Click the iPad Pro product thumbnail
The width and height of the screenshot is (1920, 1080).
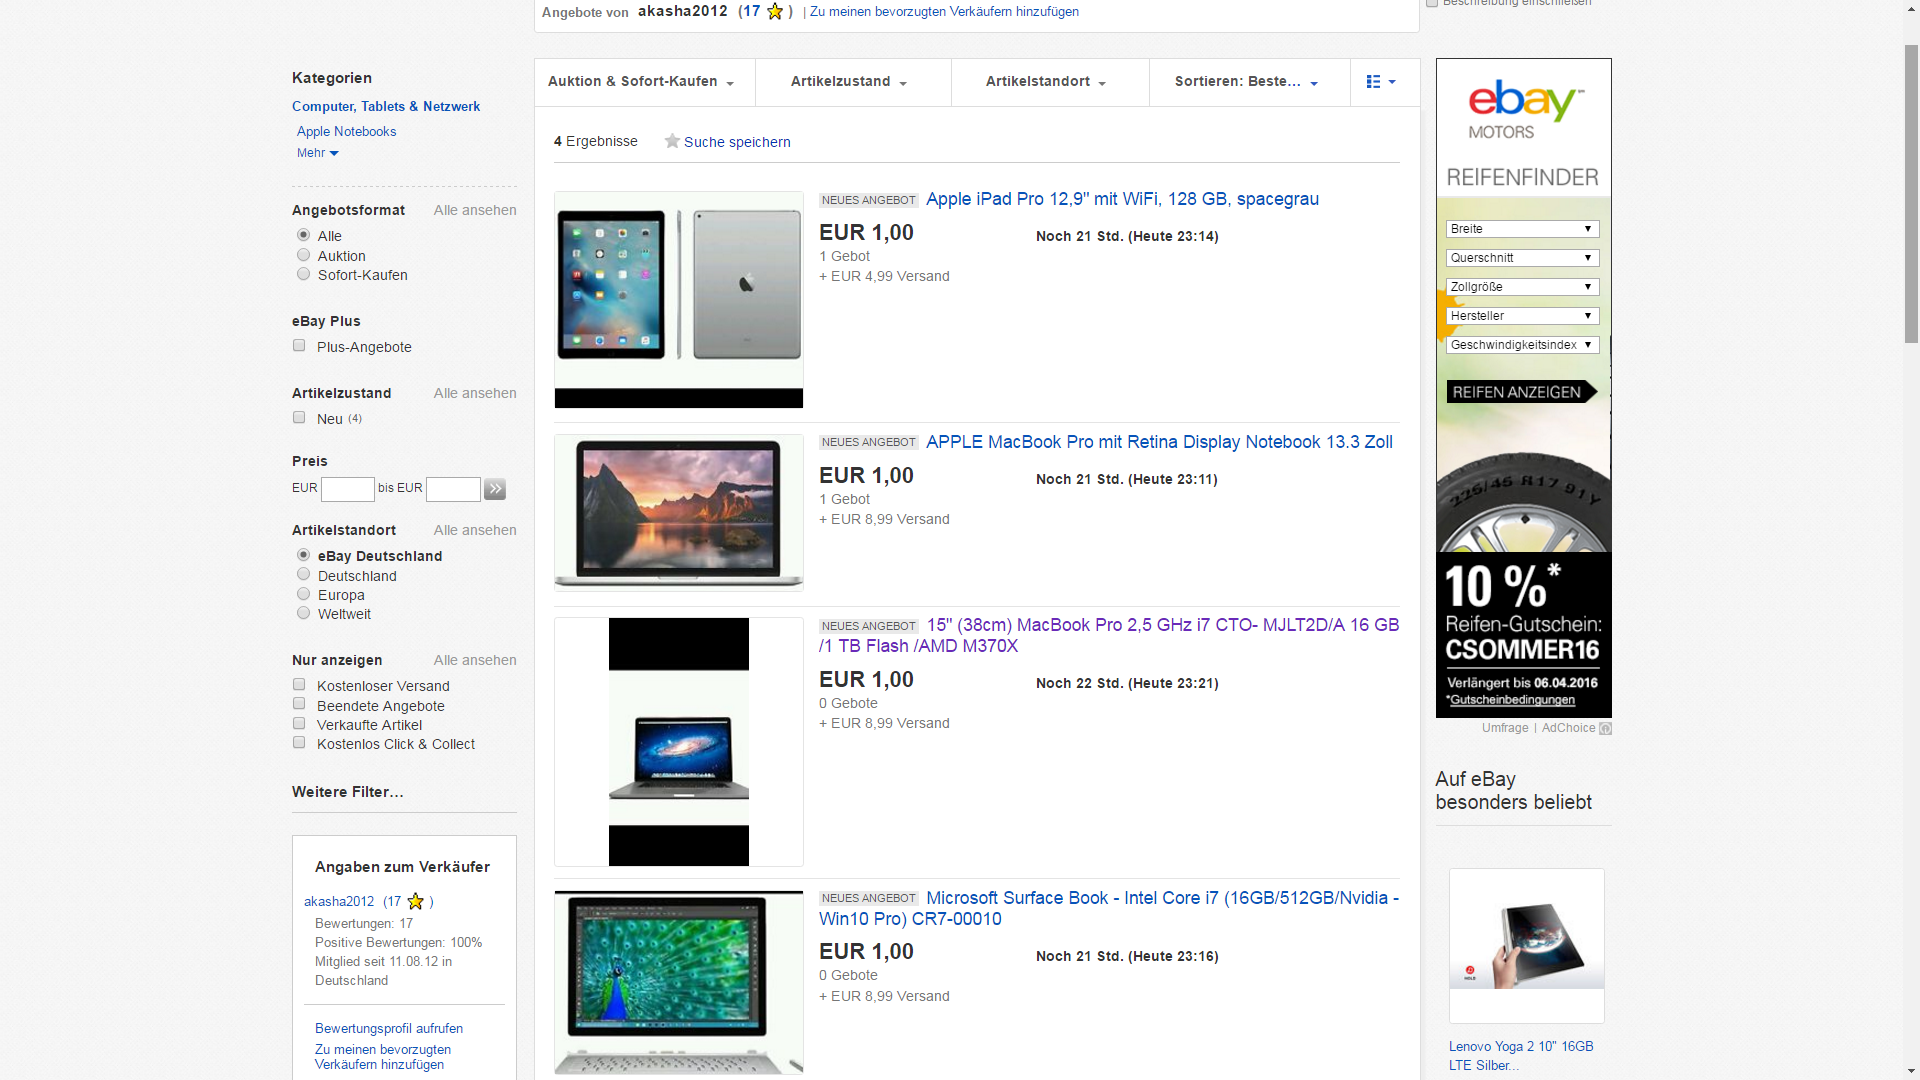pos(679,299)
